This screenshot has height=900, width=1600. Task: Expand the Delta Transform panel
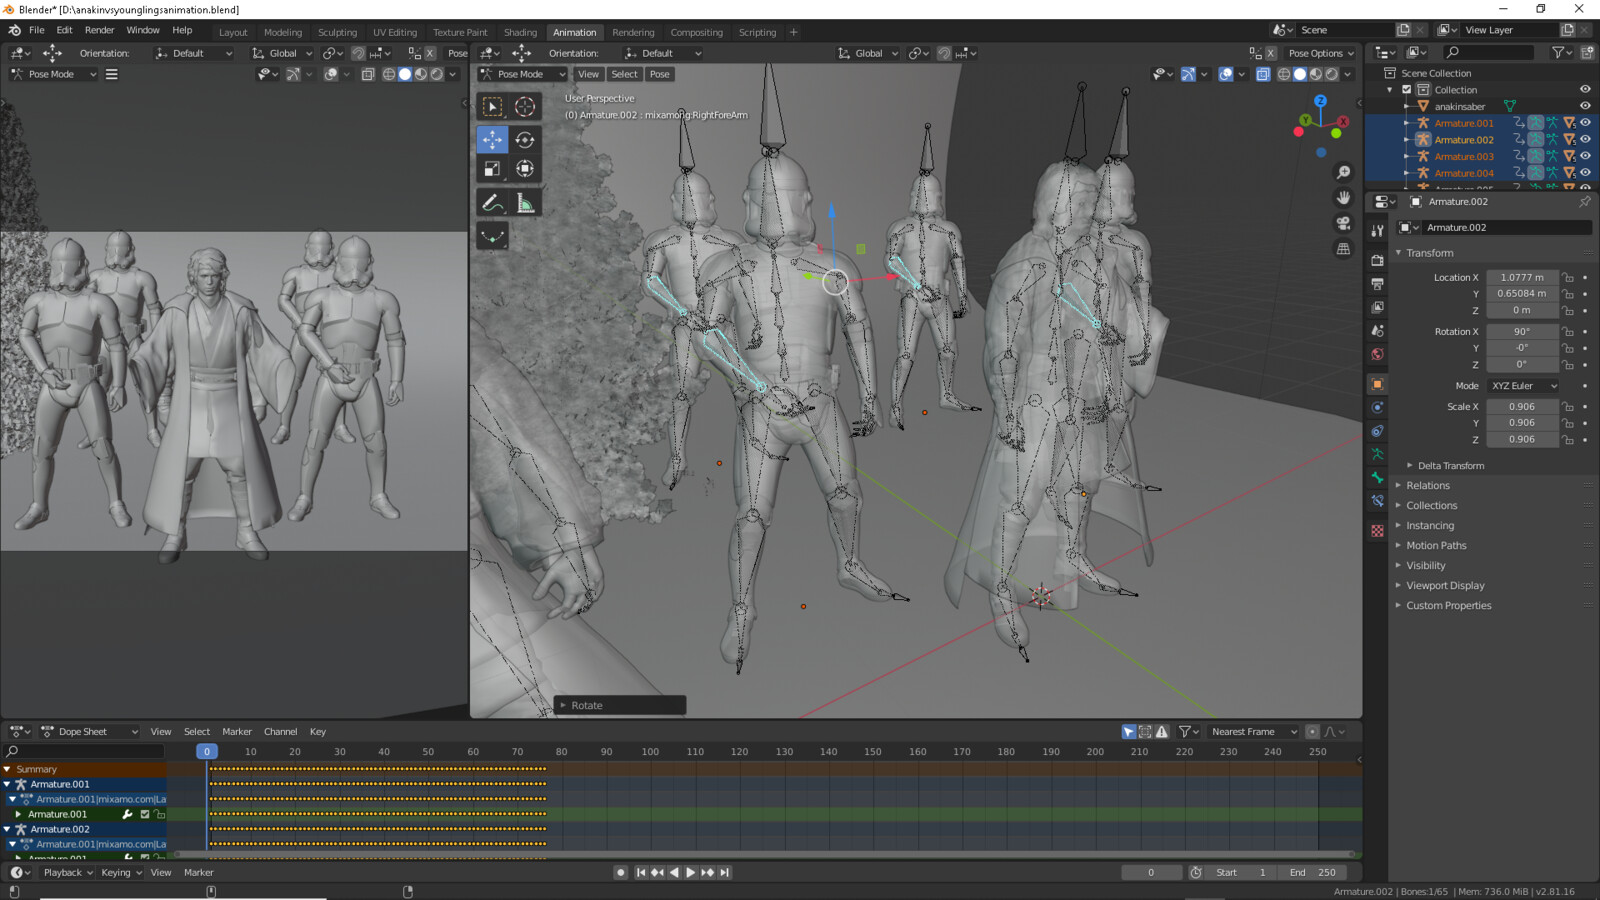[1451, 465]
